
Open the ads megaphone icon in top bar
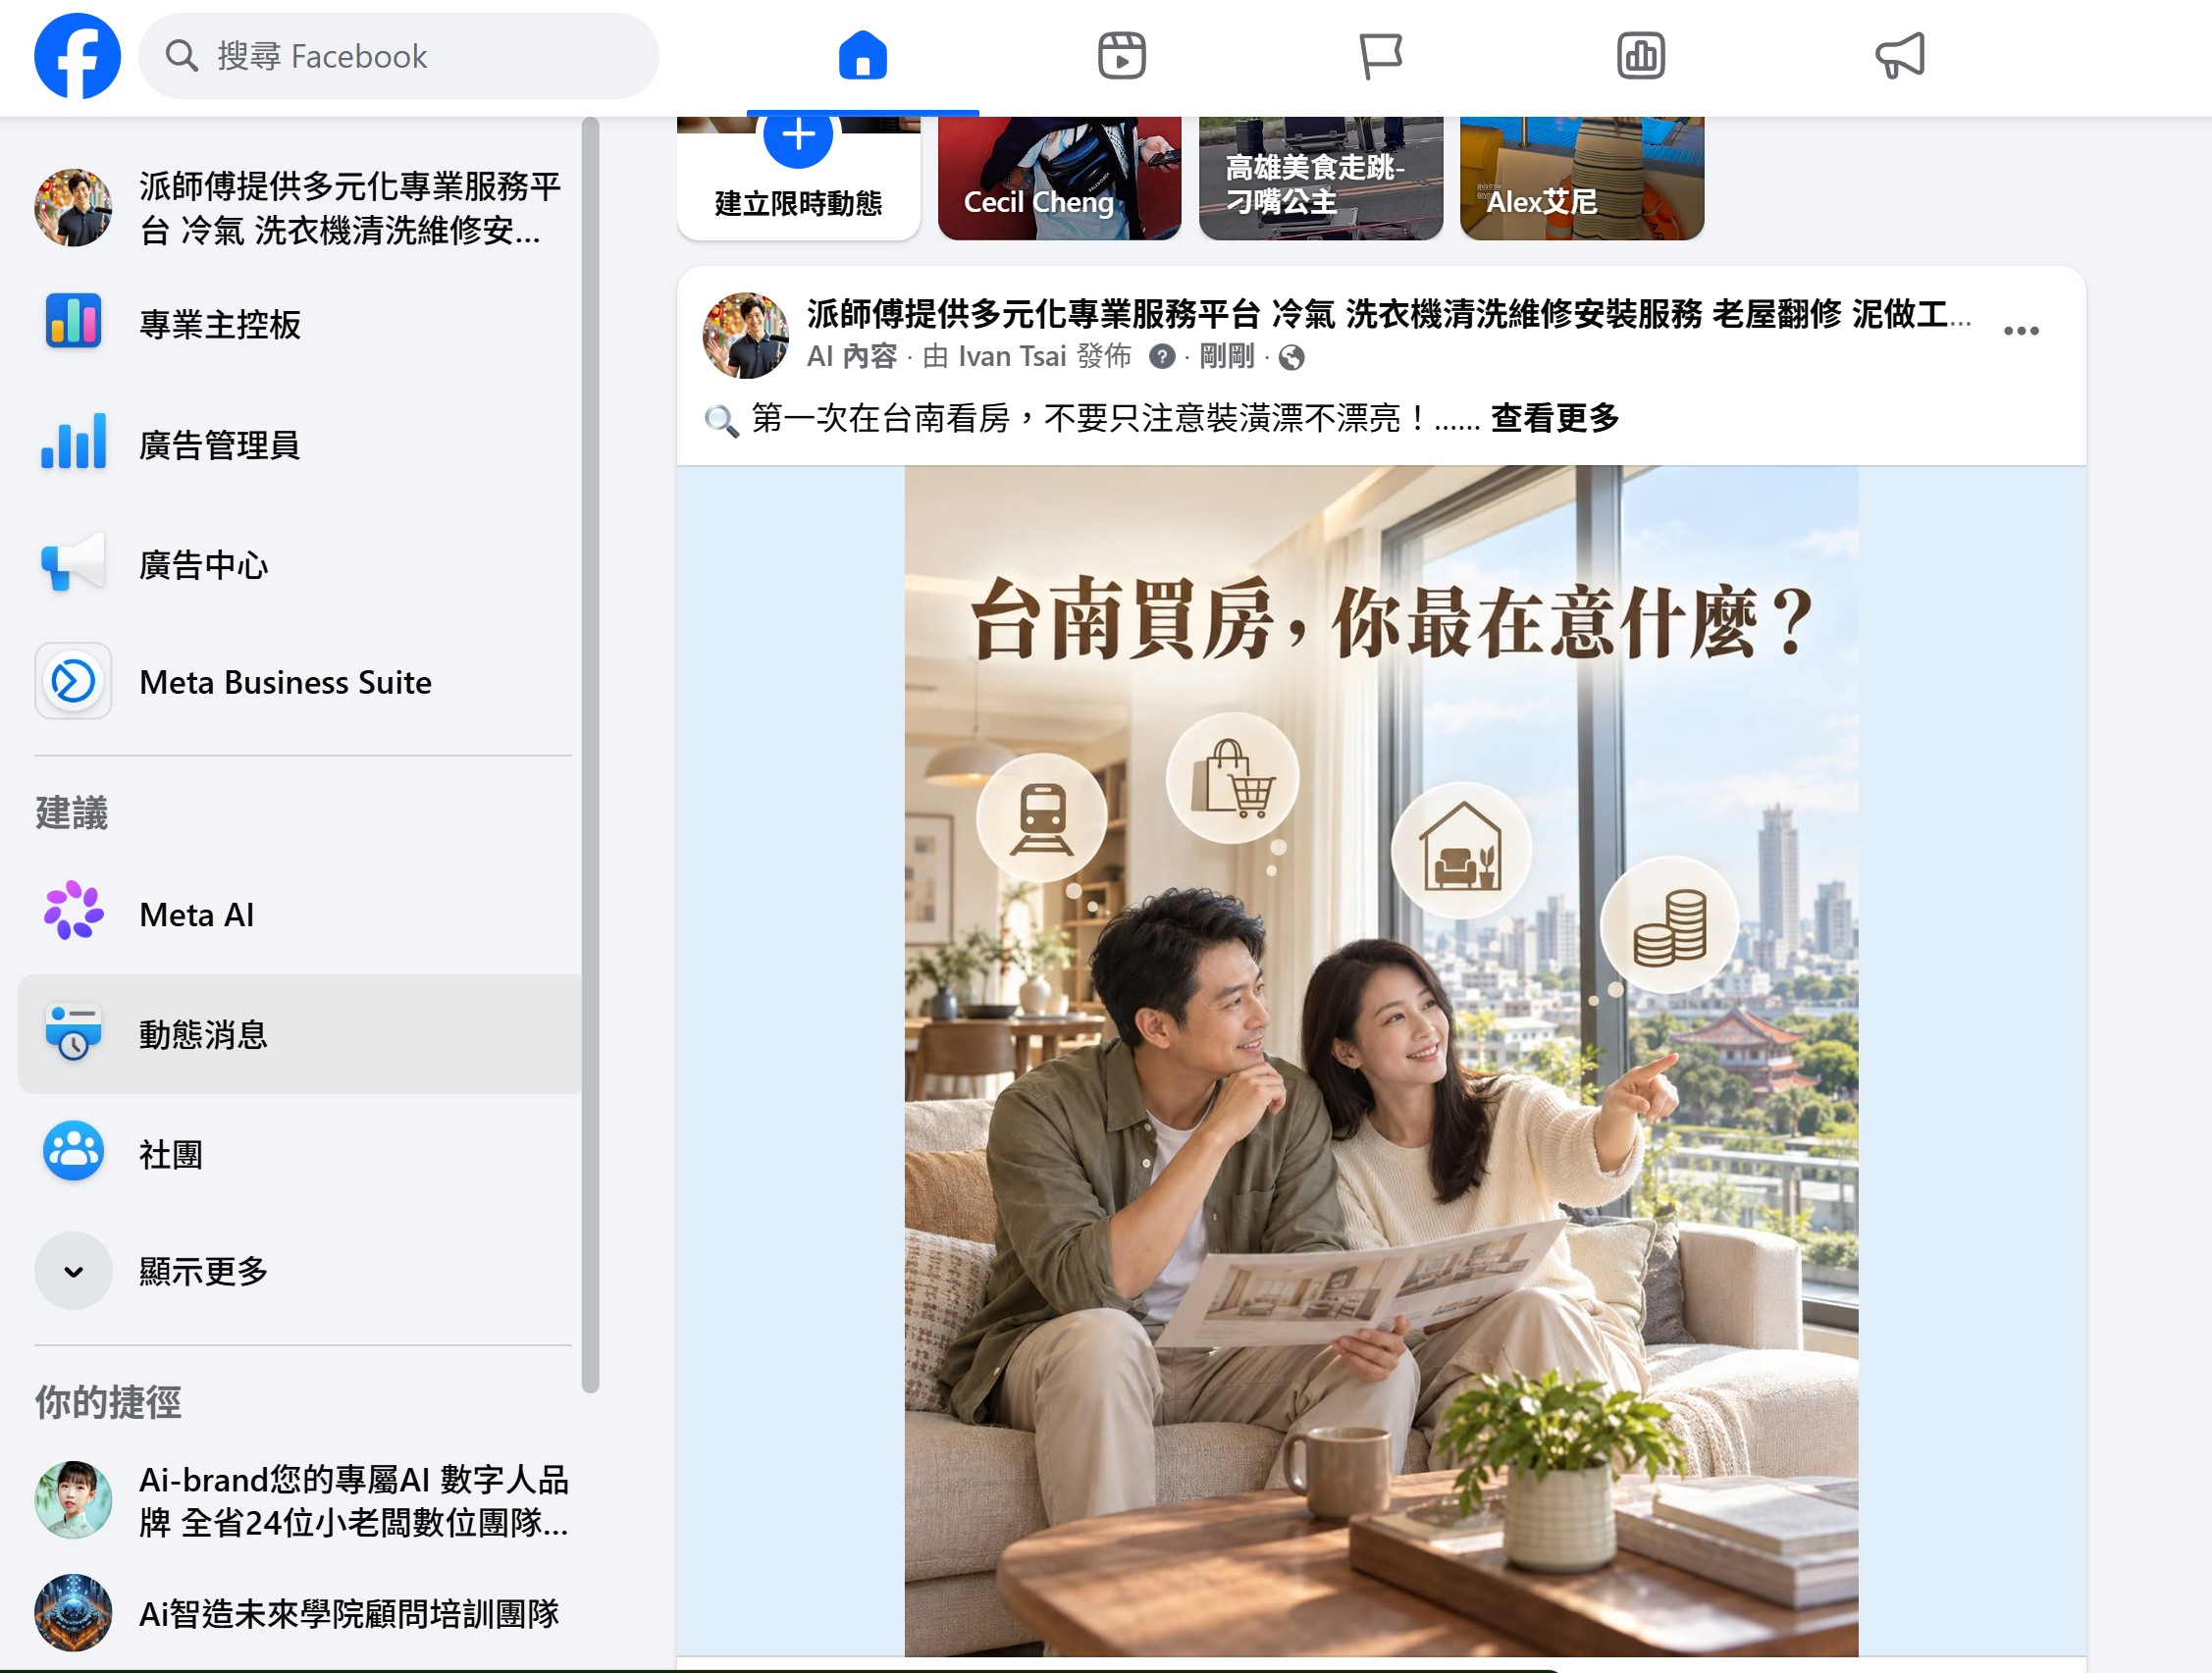pos(1899,56)
